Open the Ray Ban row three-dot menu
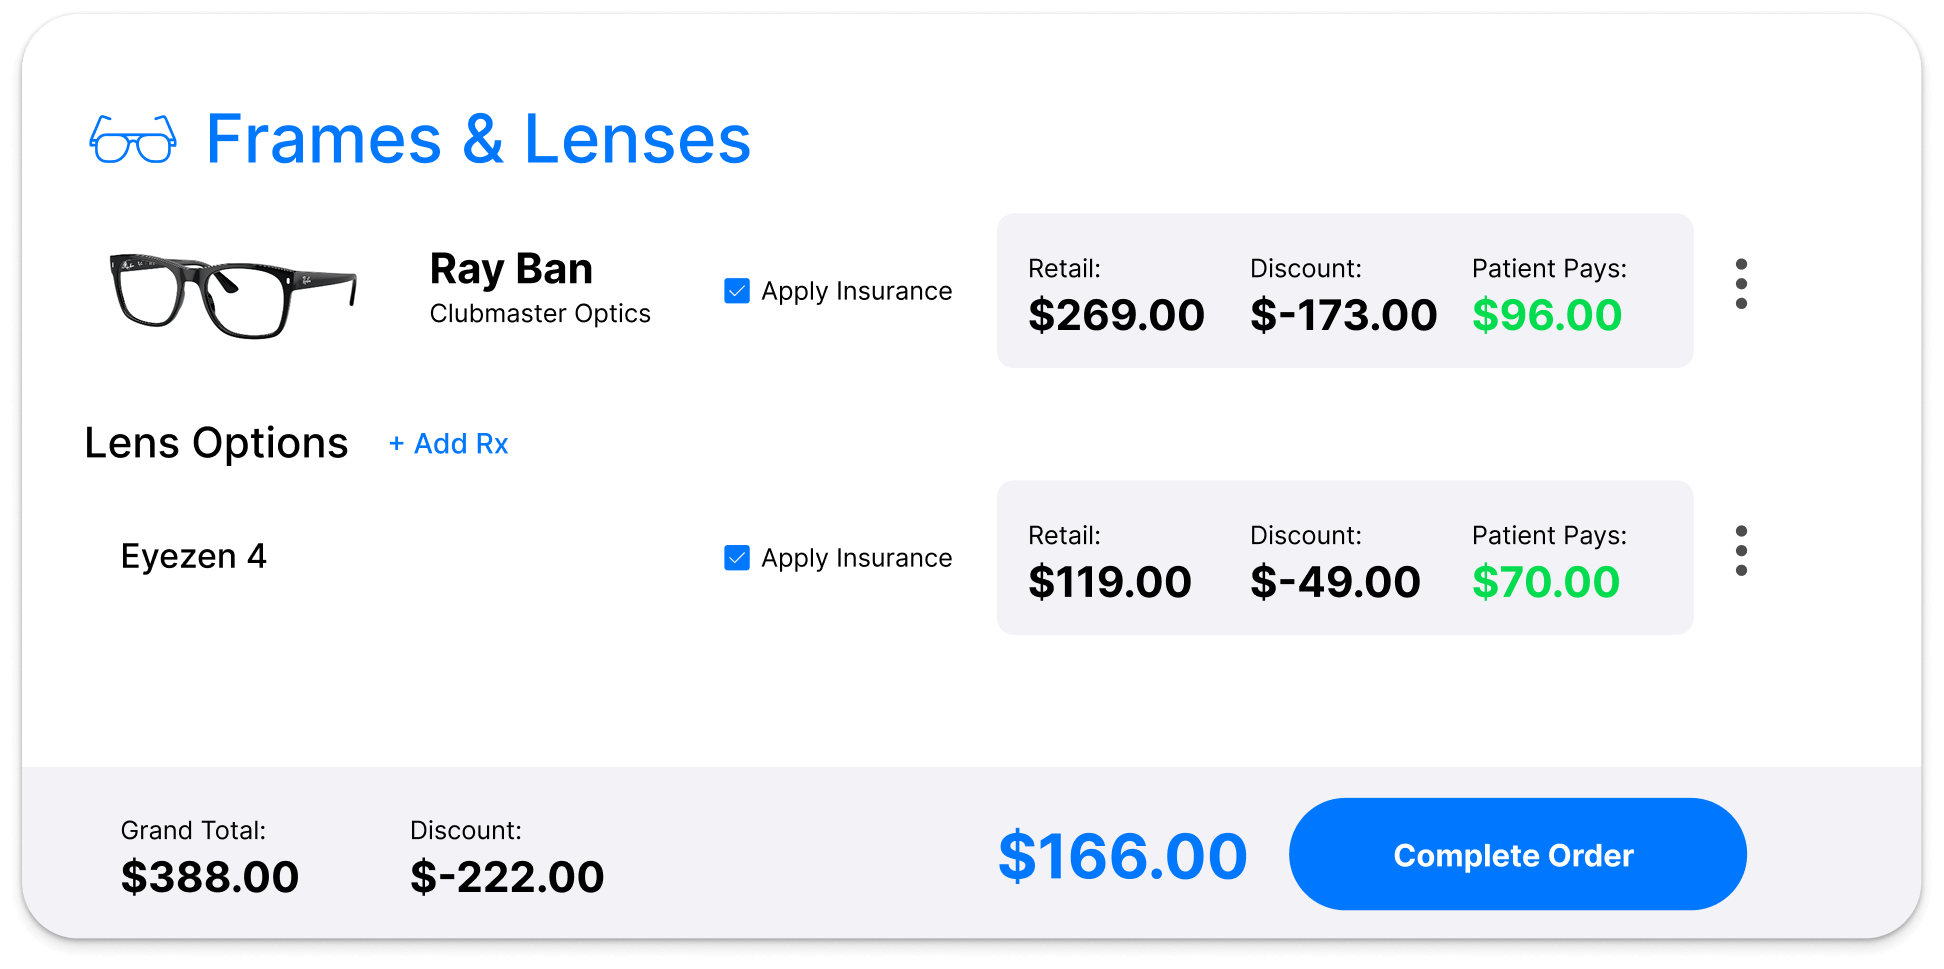 pos(1741,284)
